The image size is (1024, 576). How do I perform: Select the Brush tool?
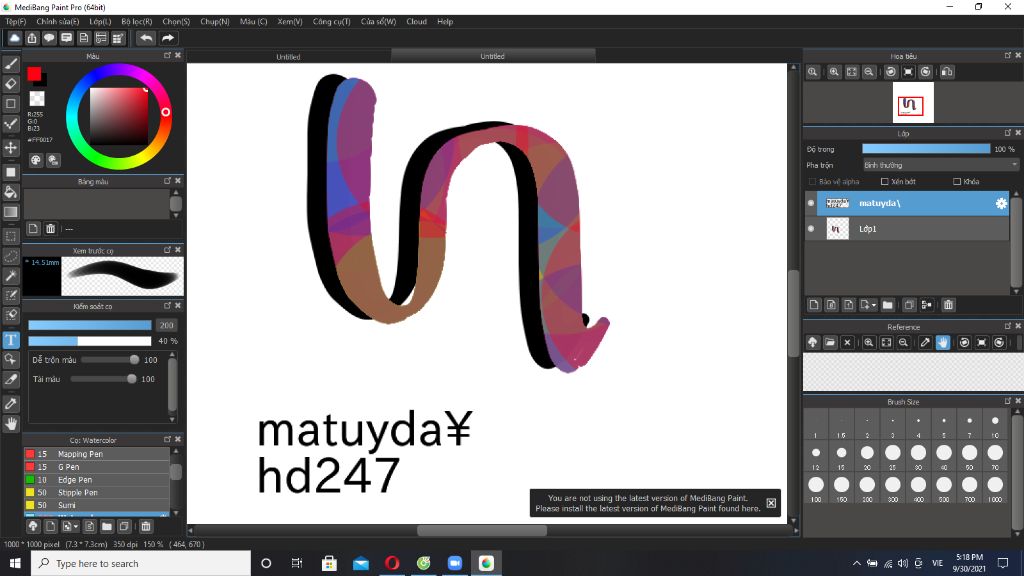(x=11, y=64)
